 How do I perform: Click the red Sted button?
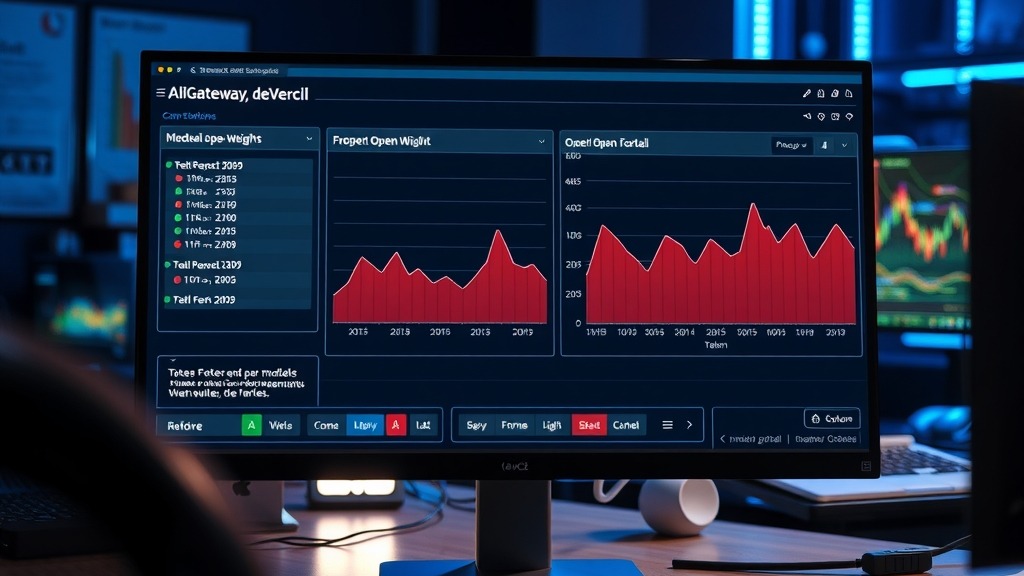click(x=589, y=425)
